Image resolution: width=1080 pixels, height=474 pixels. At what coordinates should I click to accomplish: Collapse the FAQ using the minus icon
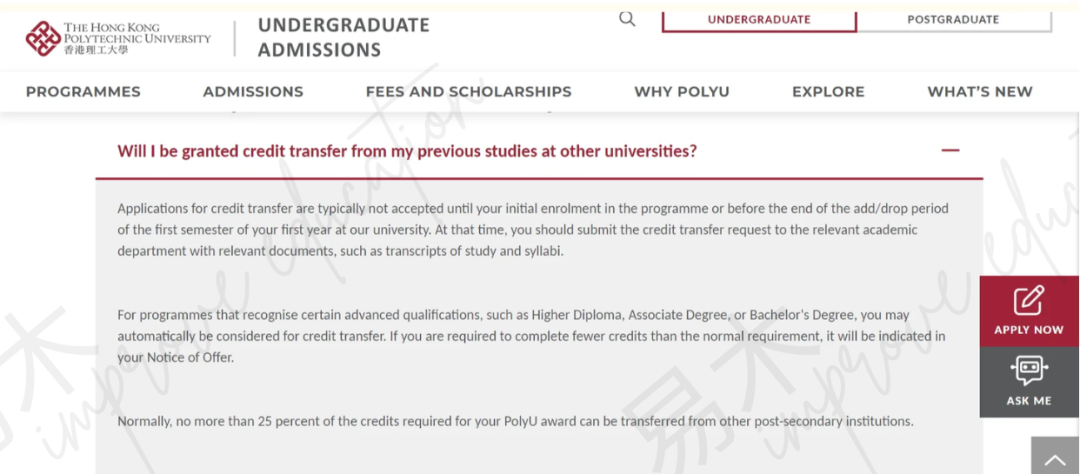point(951,150)
